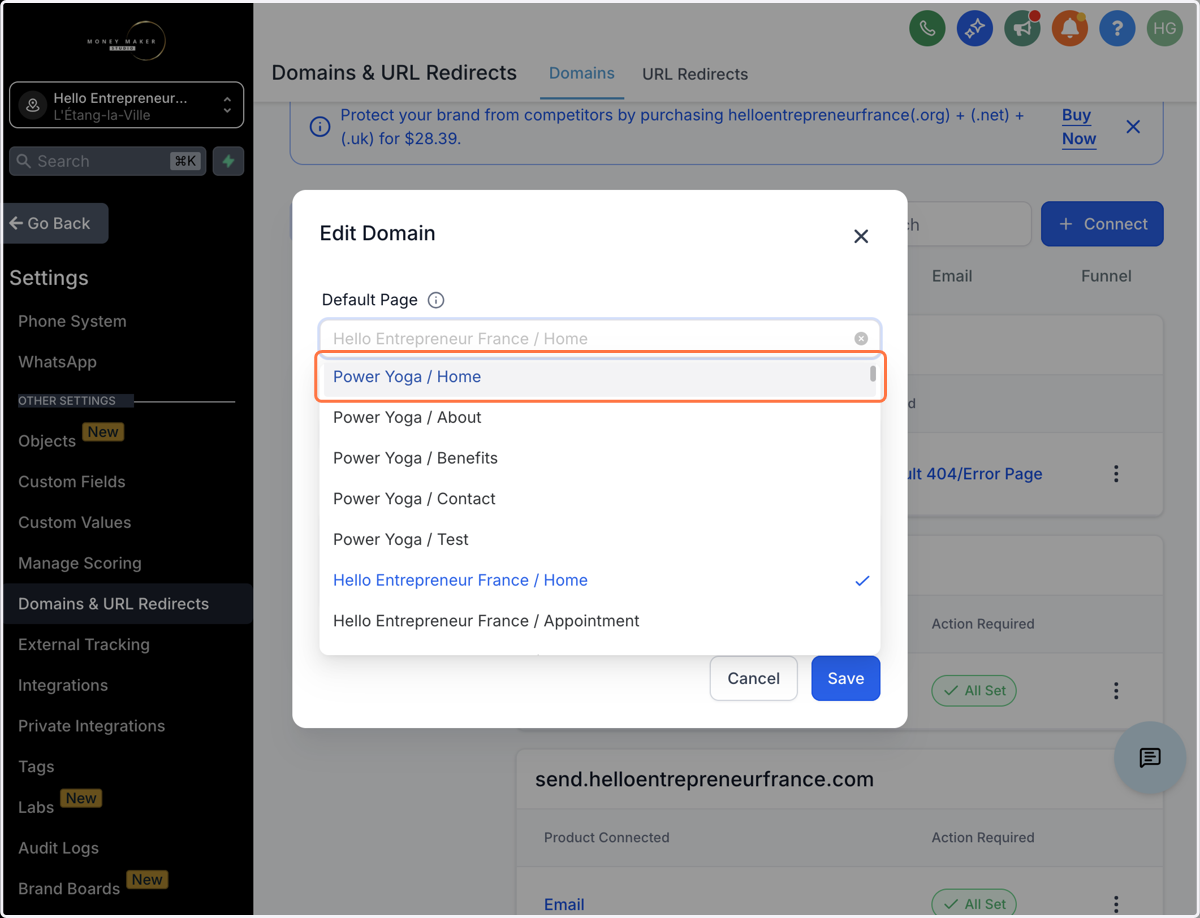1200x918 pixels.
Task: Click the Default Page search combo box
Action: tap(600, 339)
